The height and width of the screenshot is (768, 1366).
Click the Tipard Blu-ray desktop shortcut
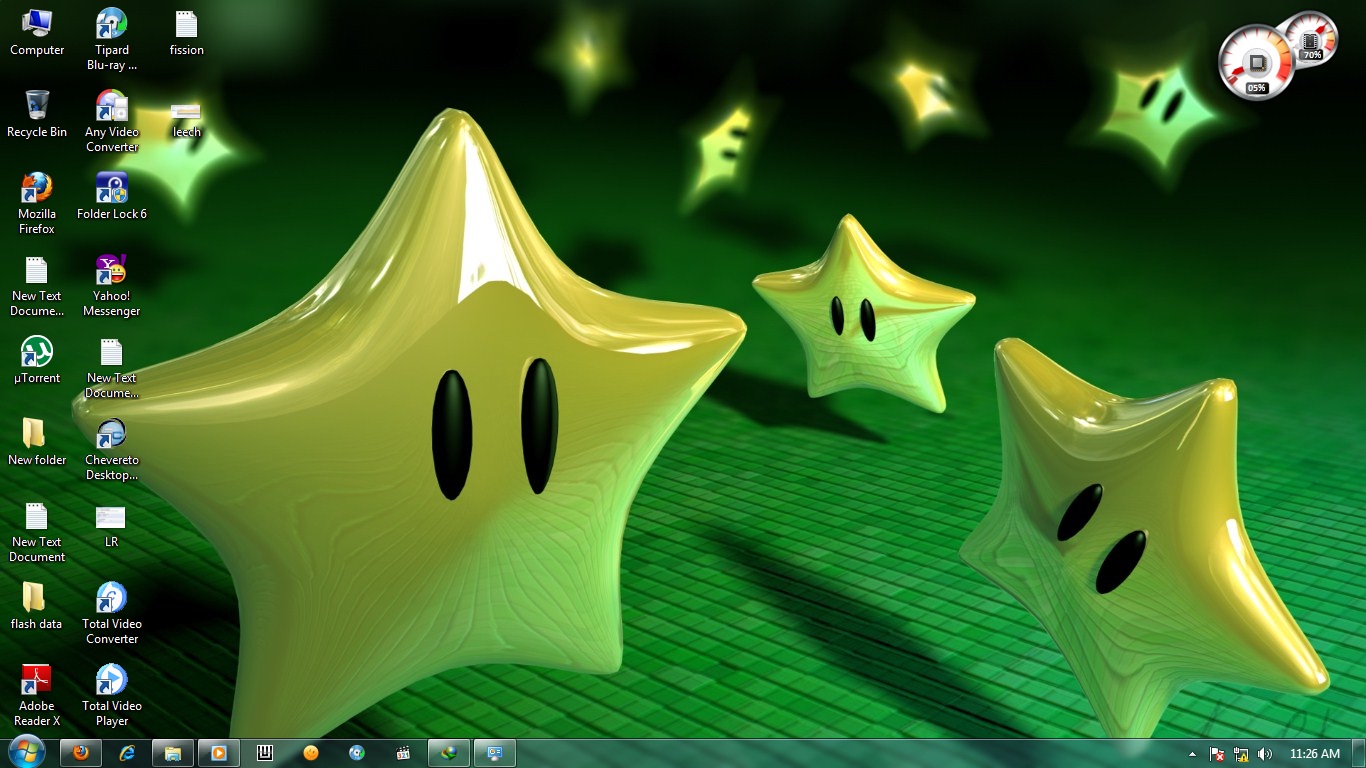111,25
